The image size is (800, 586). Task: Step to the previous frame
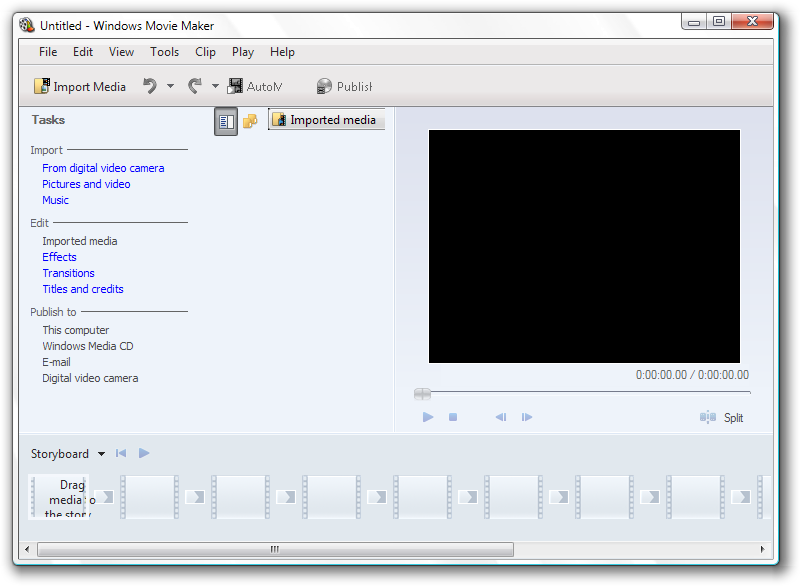[500, 417]
